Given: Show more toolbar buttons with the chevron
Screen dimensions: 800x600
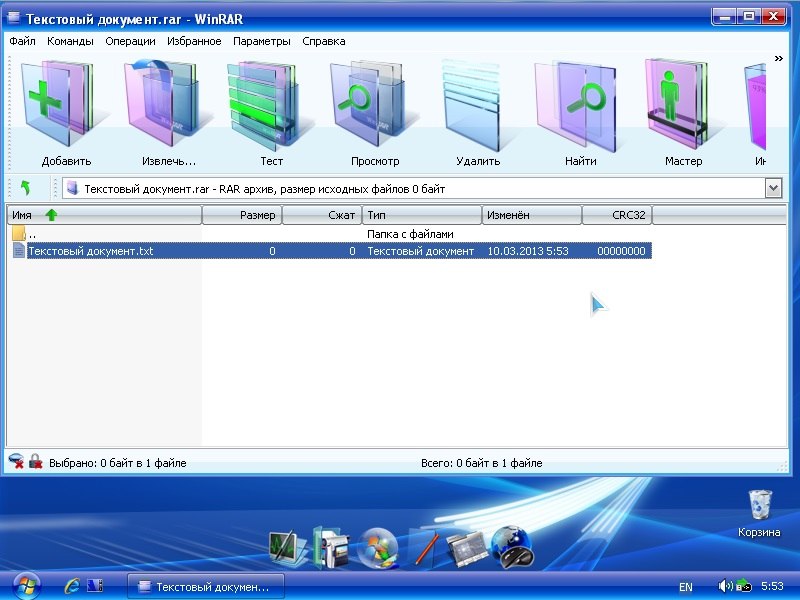Looking at the screenshot, I should click(778, 58).
